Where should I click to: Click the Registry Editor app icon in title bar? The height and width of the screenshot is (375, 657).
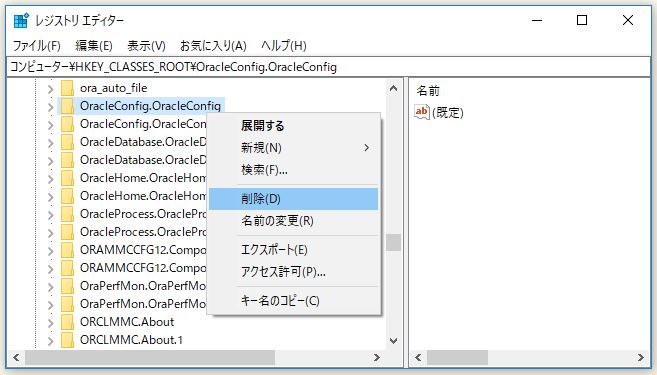coord(21,20)
